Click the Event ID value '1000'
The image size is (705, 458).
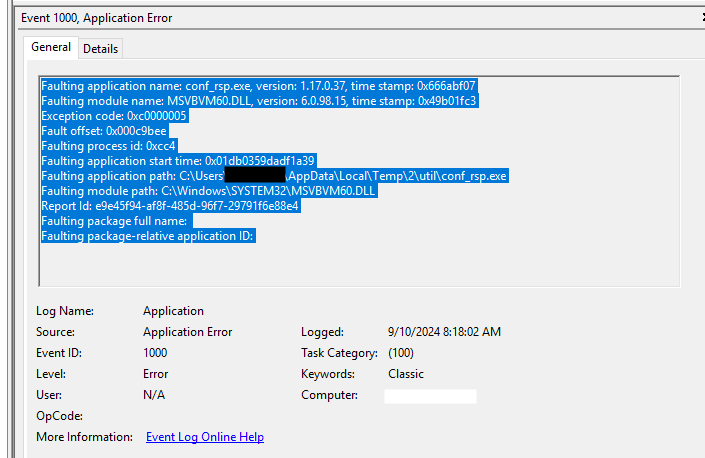(x=155, y=353)
